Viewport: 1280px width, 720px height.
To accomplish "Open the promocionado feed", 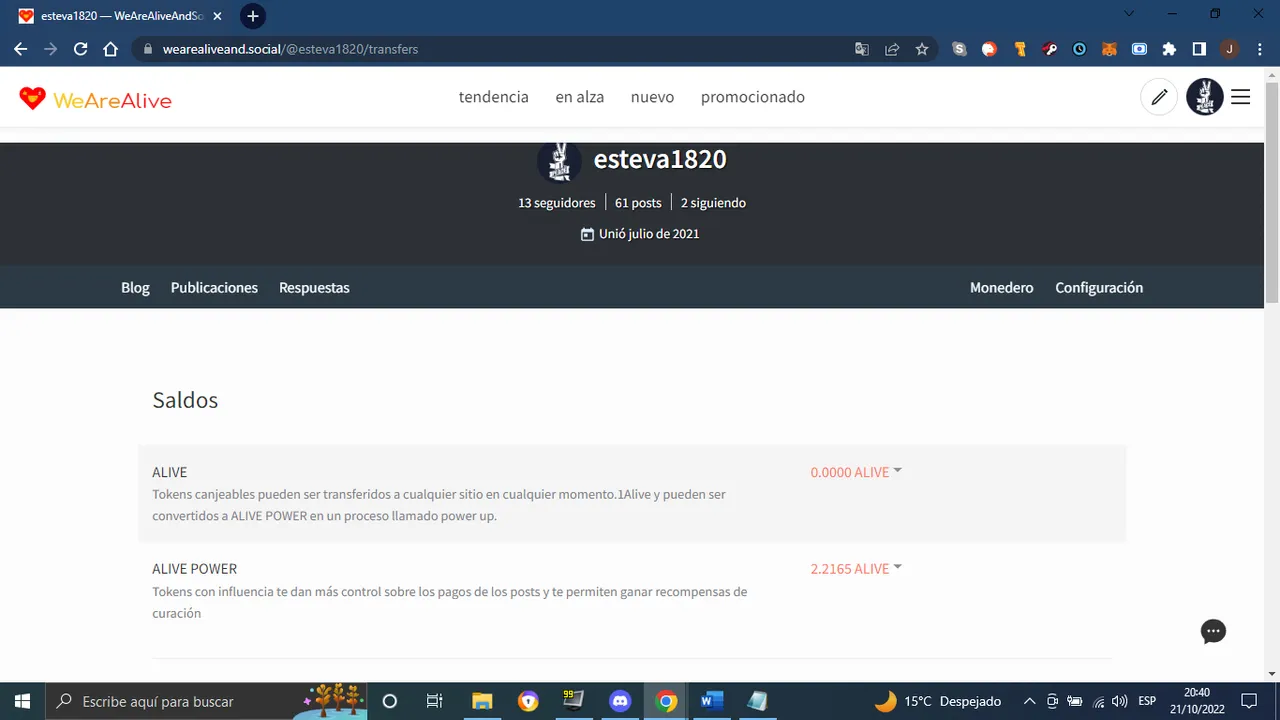I will coord(753,97).
